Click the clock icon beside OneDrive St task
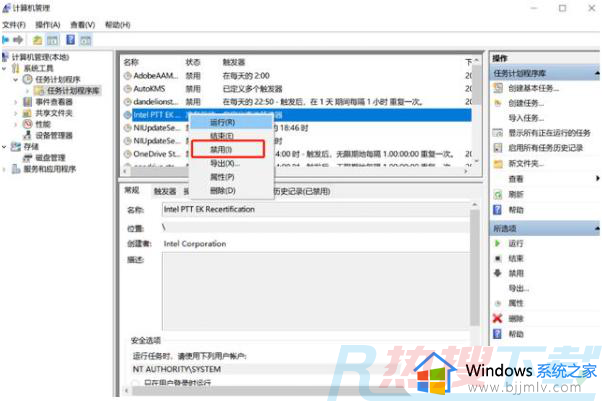 pos(127,154)
